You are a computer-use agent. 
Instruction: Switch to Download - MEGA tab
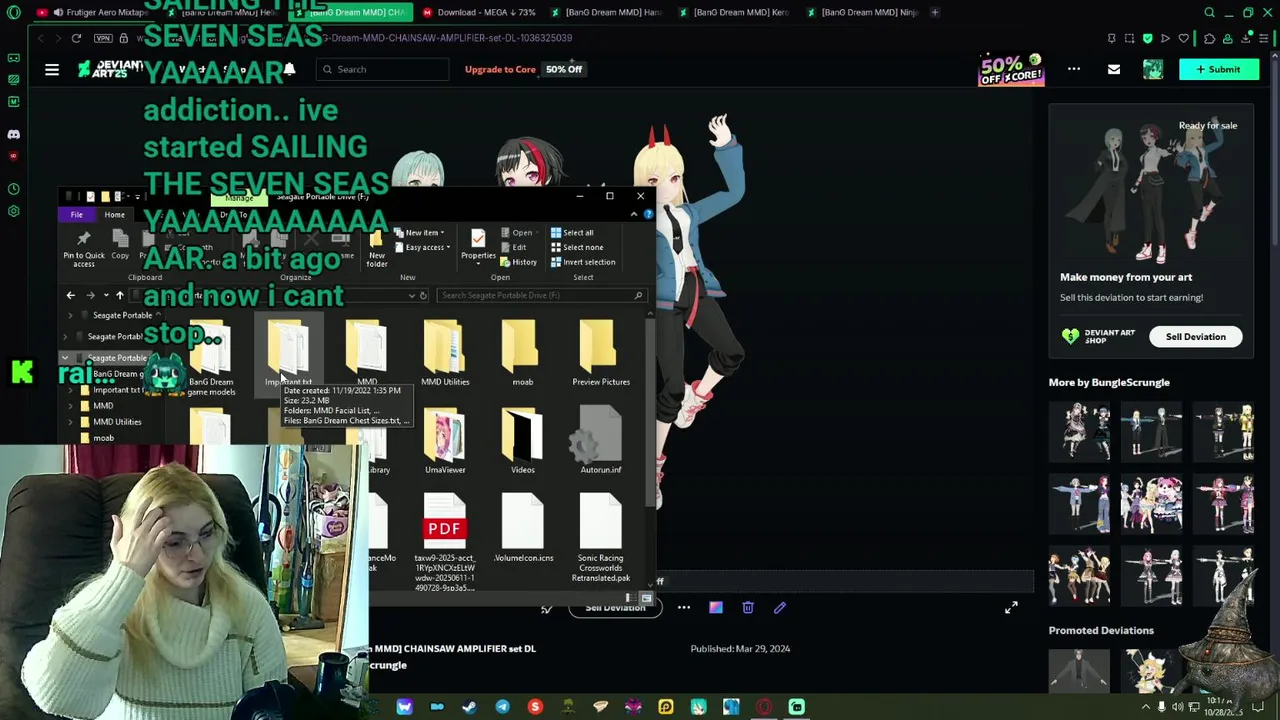(478, 12)
